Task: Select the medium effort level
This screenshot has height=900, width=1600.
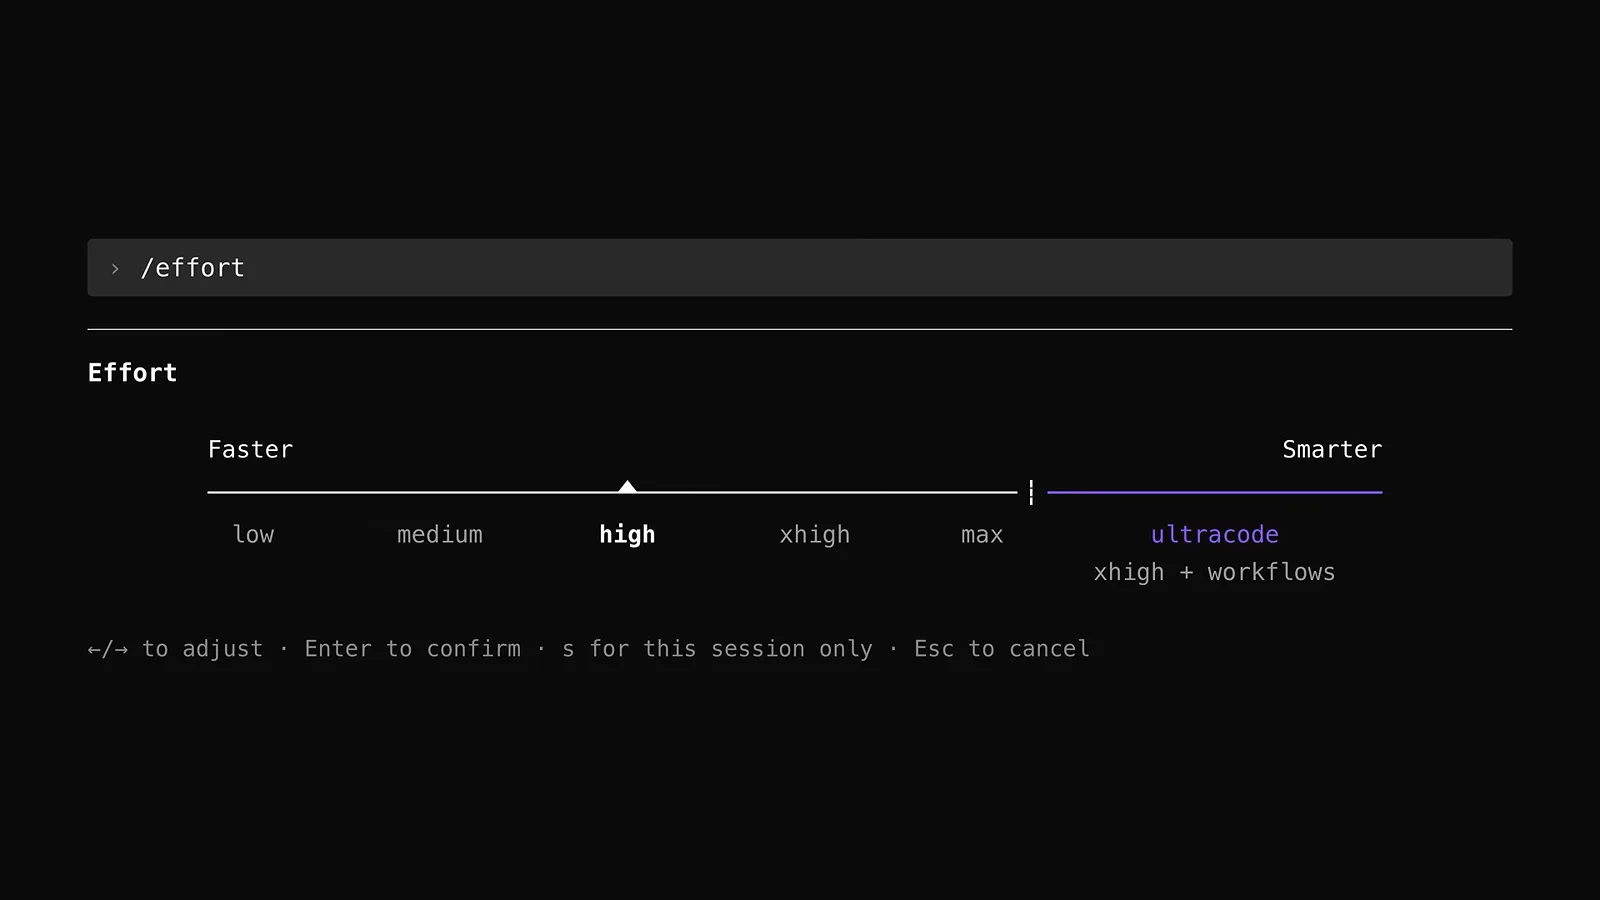Action: (440, 535)
